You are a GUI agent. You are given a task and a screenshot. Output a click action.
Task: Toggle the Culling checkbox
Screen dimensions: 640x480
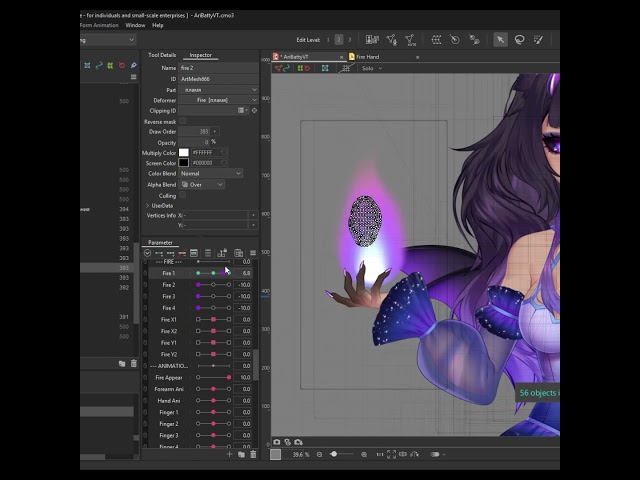point(182,195)
